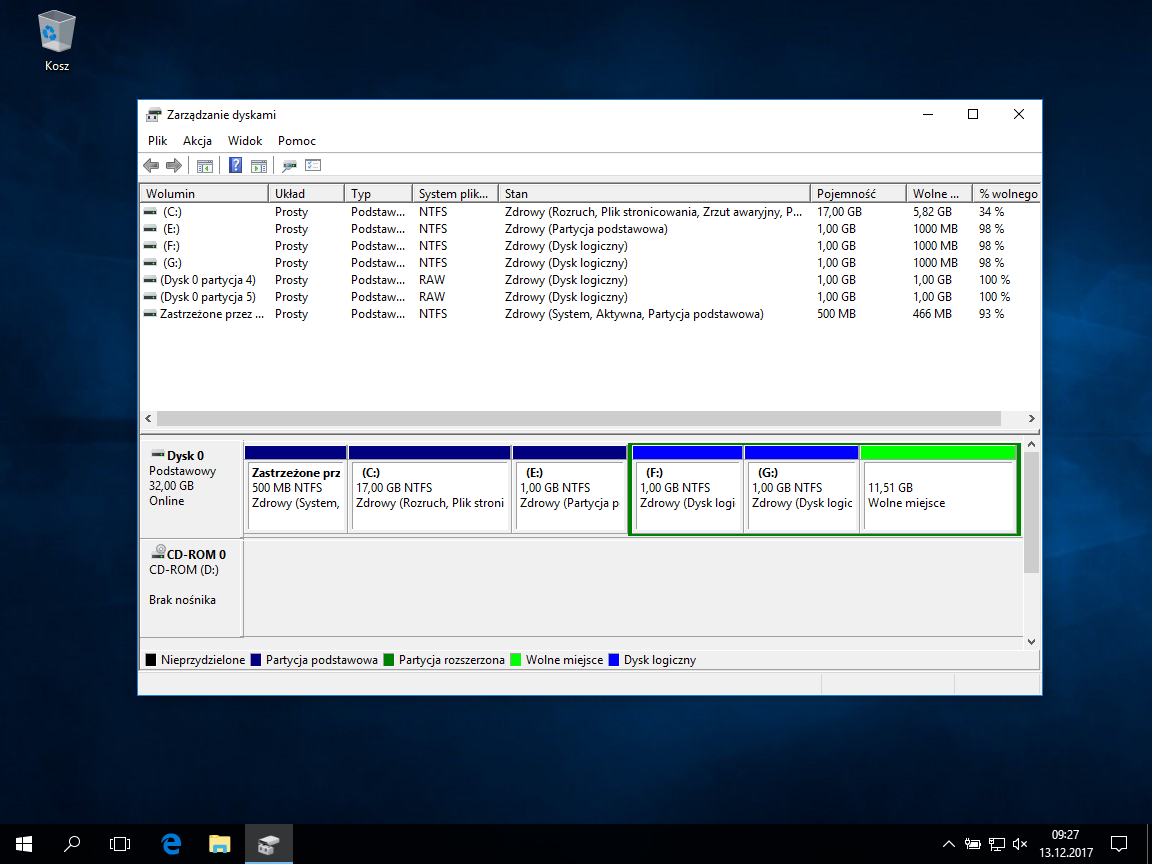Click the 'RAW' cell of Dysk 0 partycja 4
The width and height of the screenshot is (1152, 864).
pyautogui.click(x=432, y=280)
